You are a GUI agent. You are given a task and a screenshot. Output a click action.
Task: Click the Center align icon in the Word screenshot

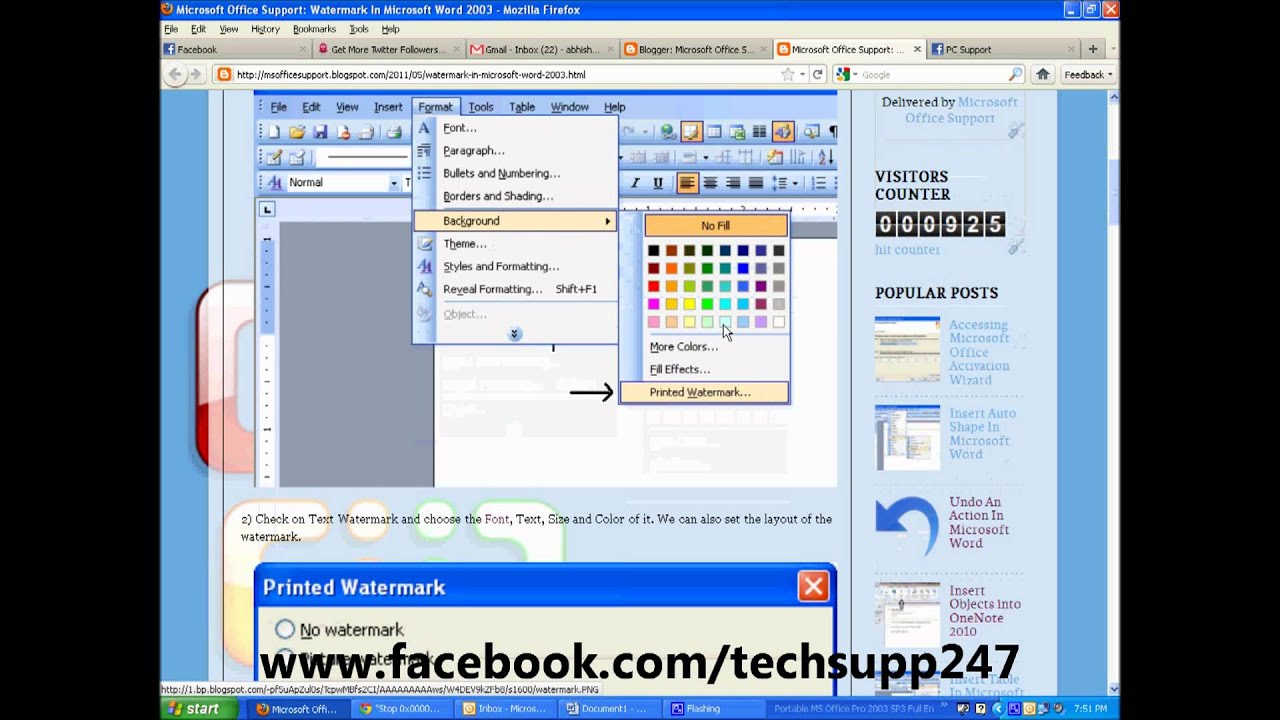(x=710, y=183)
